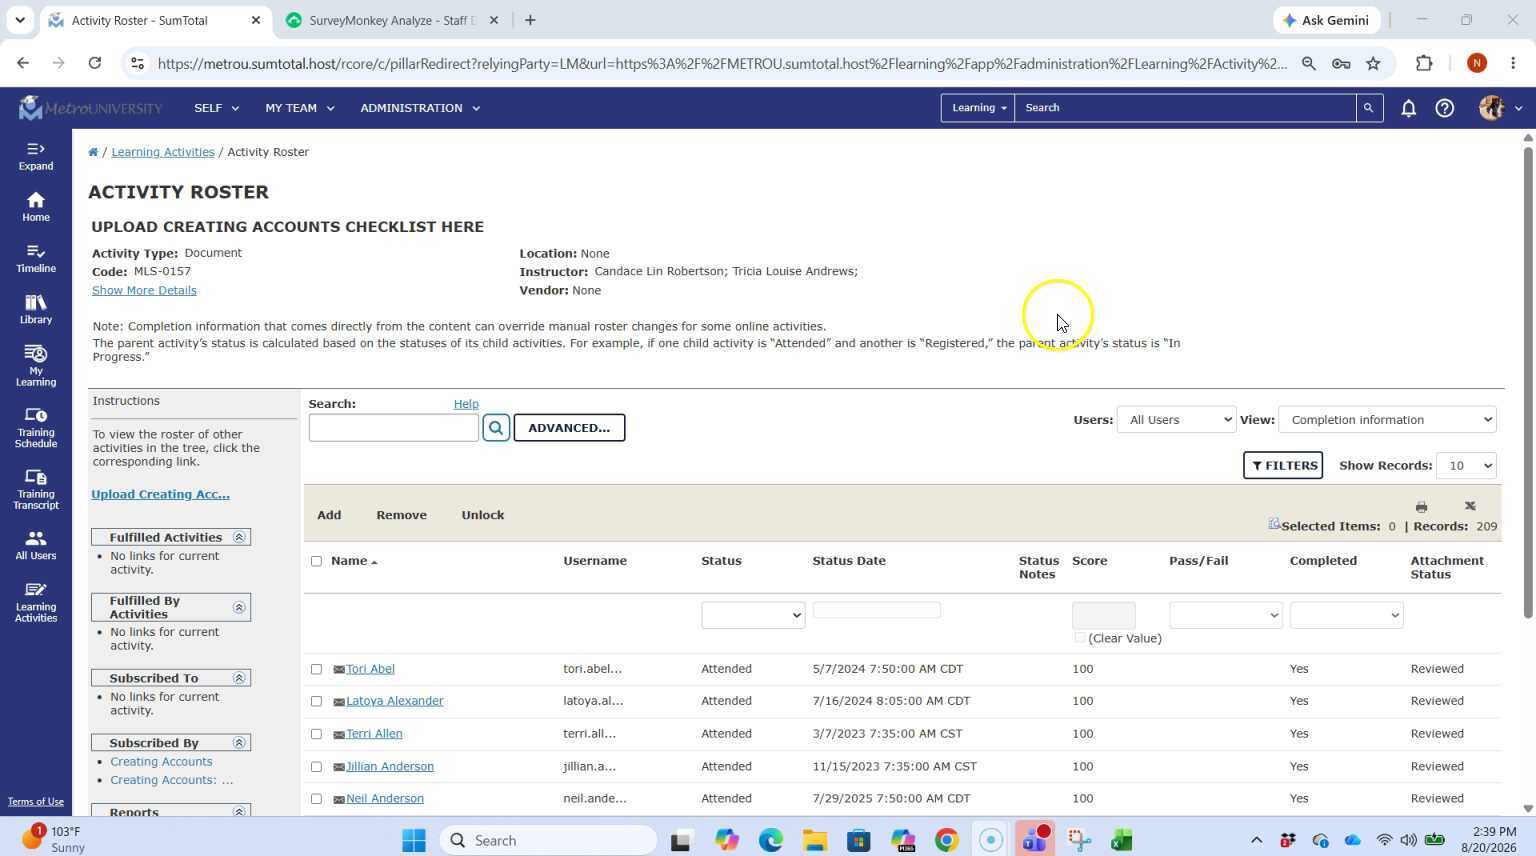The height and width of the screenshot is (856, 1536).
Task: Check the box for Neil Anderson
Action: (x=316, y=799)
